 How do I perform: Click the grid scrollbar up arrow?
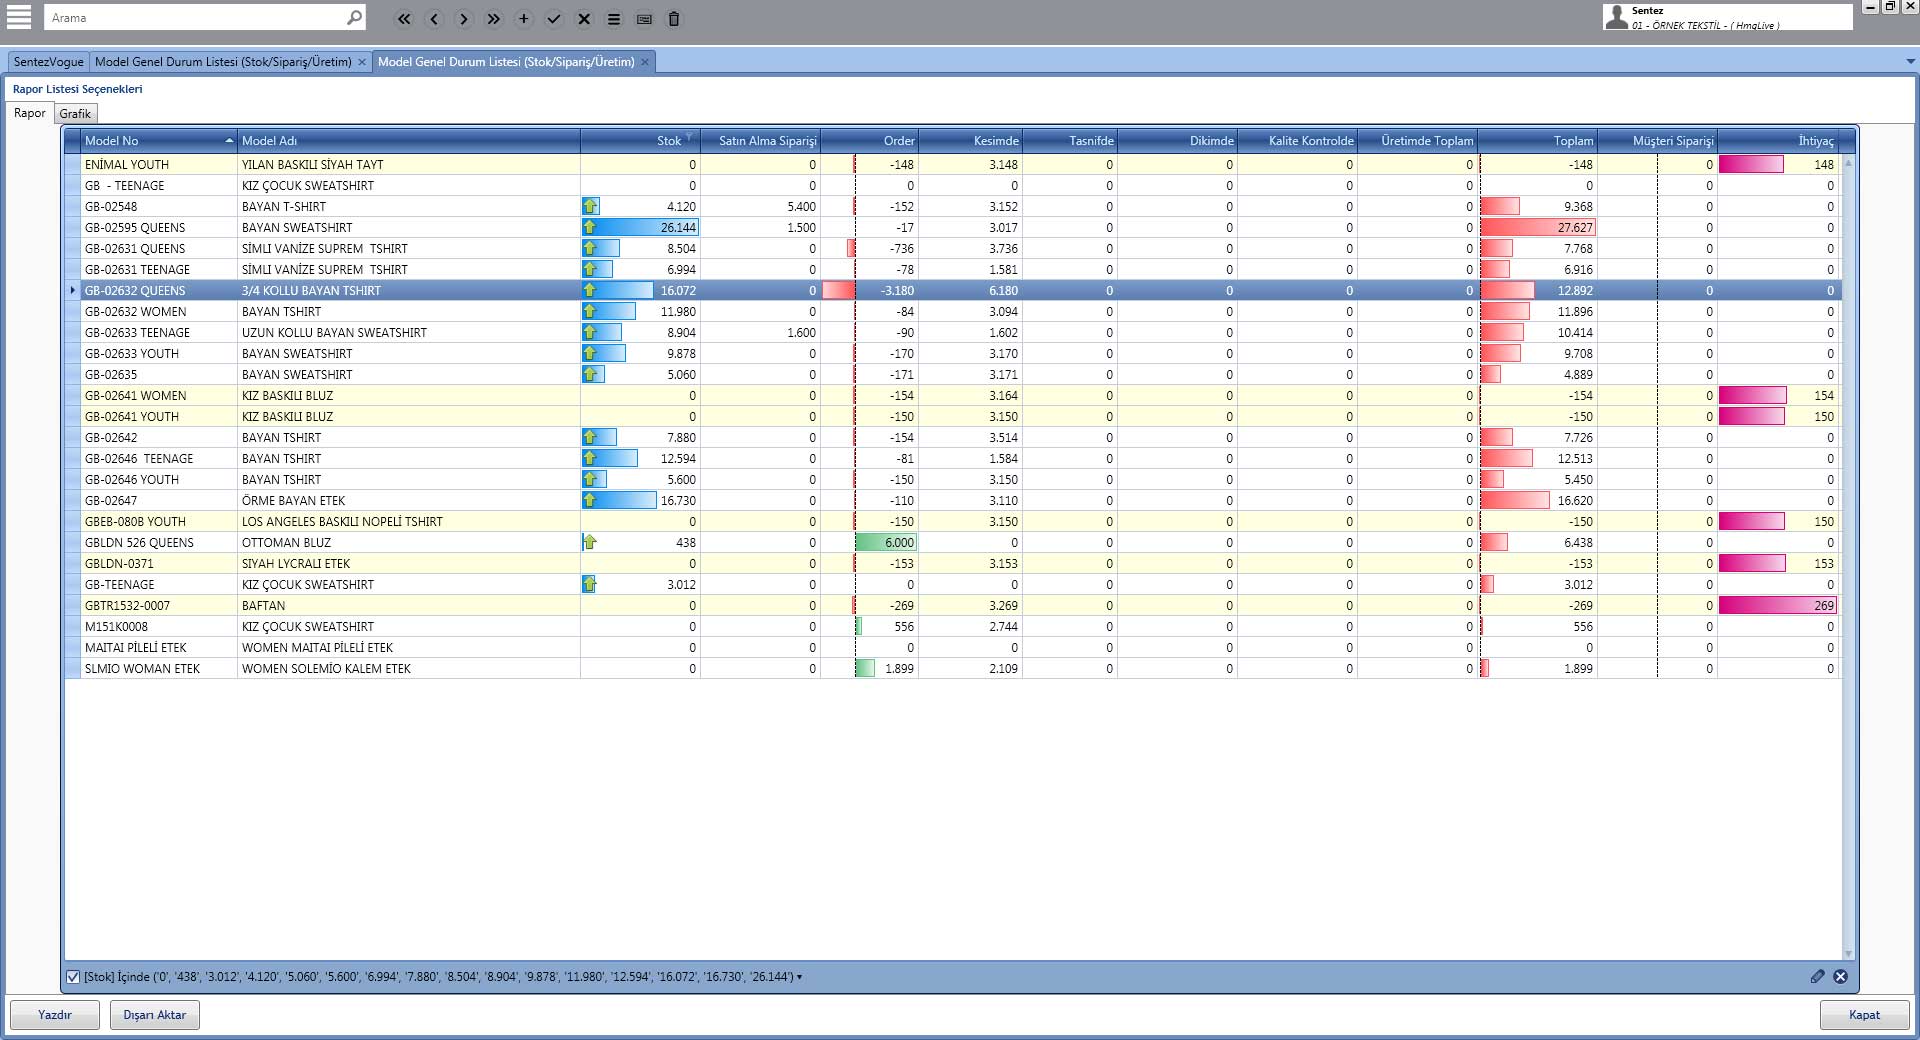click(1848, 162)
